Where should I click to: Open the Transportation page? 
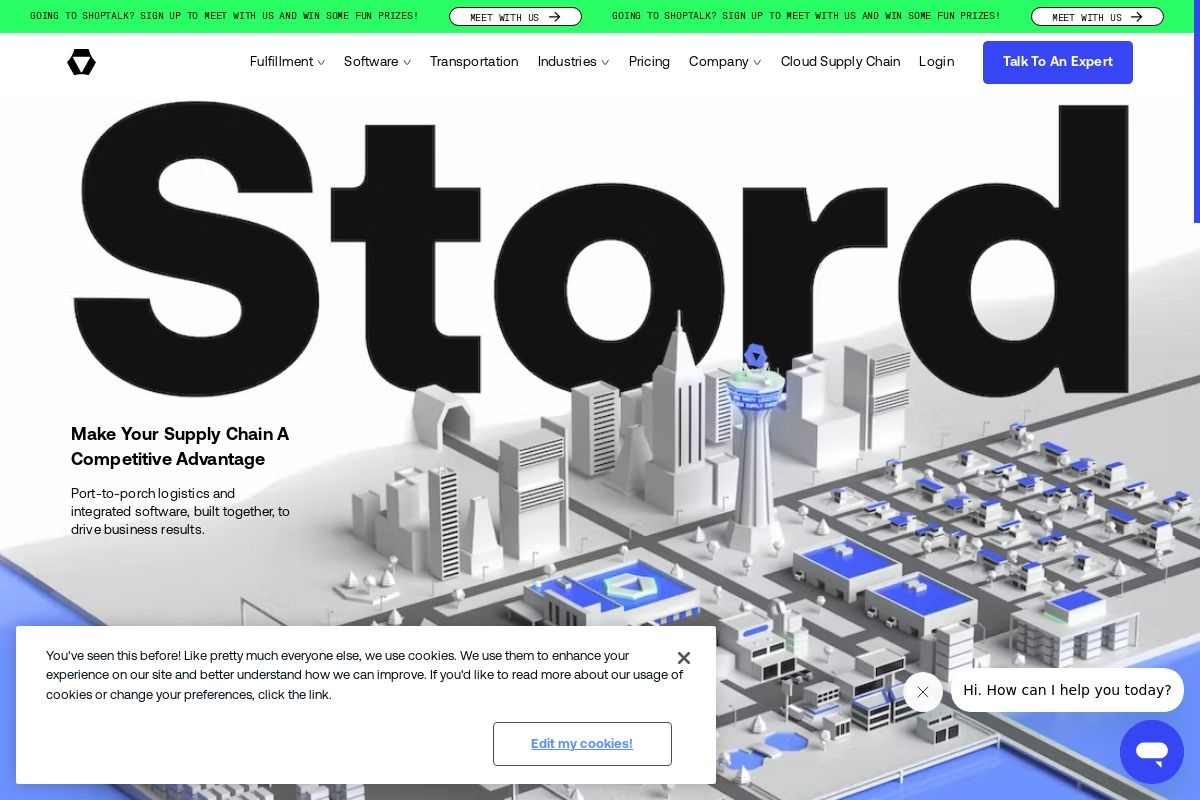coord(474,62)
